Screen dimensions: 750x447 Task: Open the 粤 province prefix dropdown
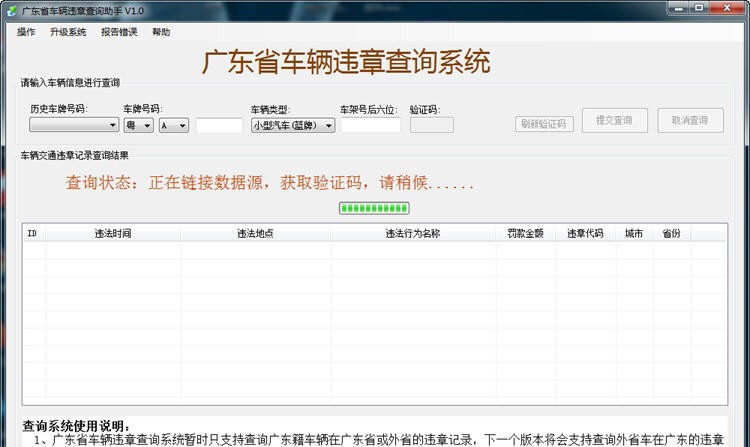[x=138, y=125]
